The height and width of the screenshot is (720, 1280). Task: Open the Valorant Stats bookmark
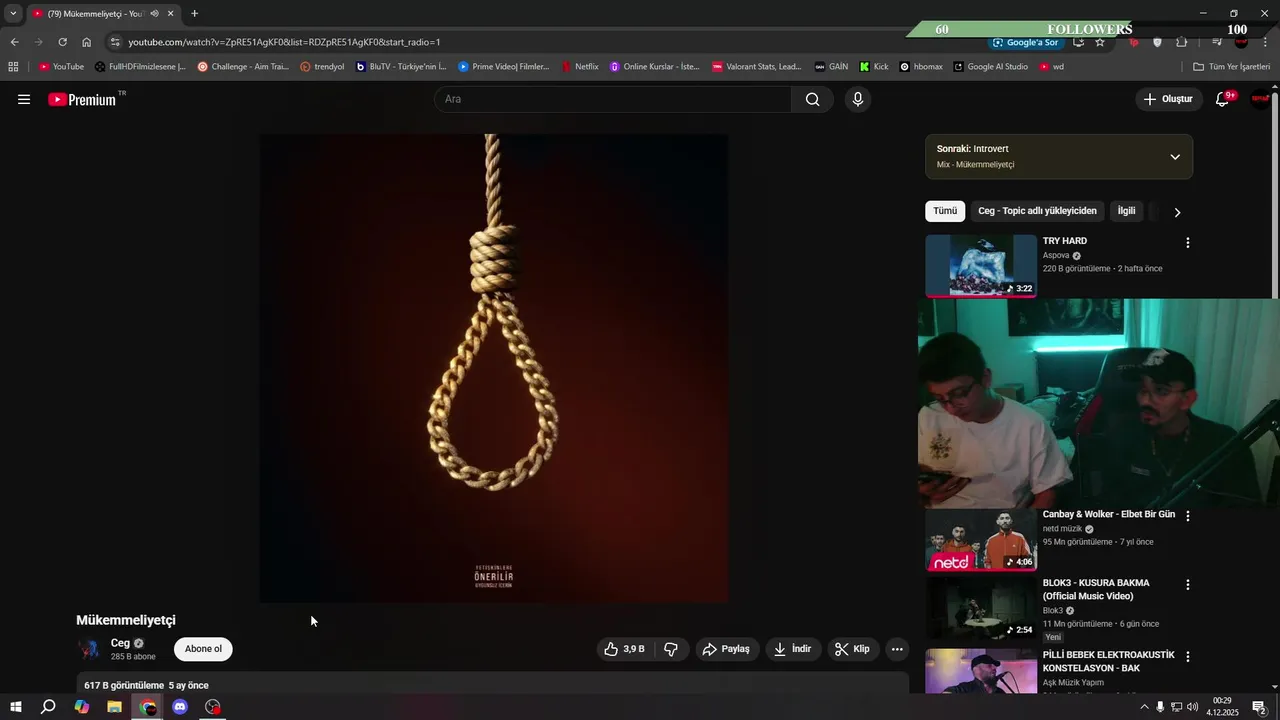(757, 67)
